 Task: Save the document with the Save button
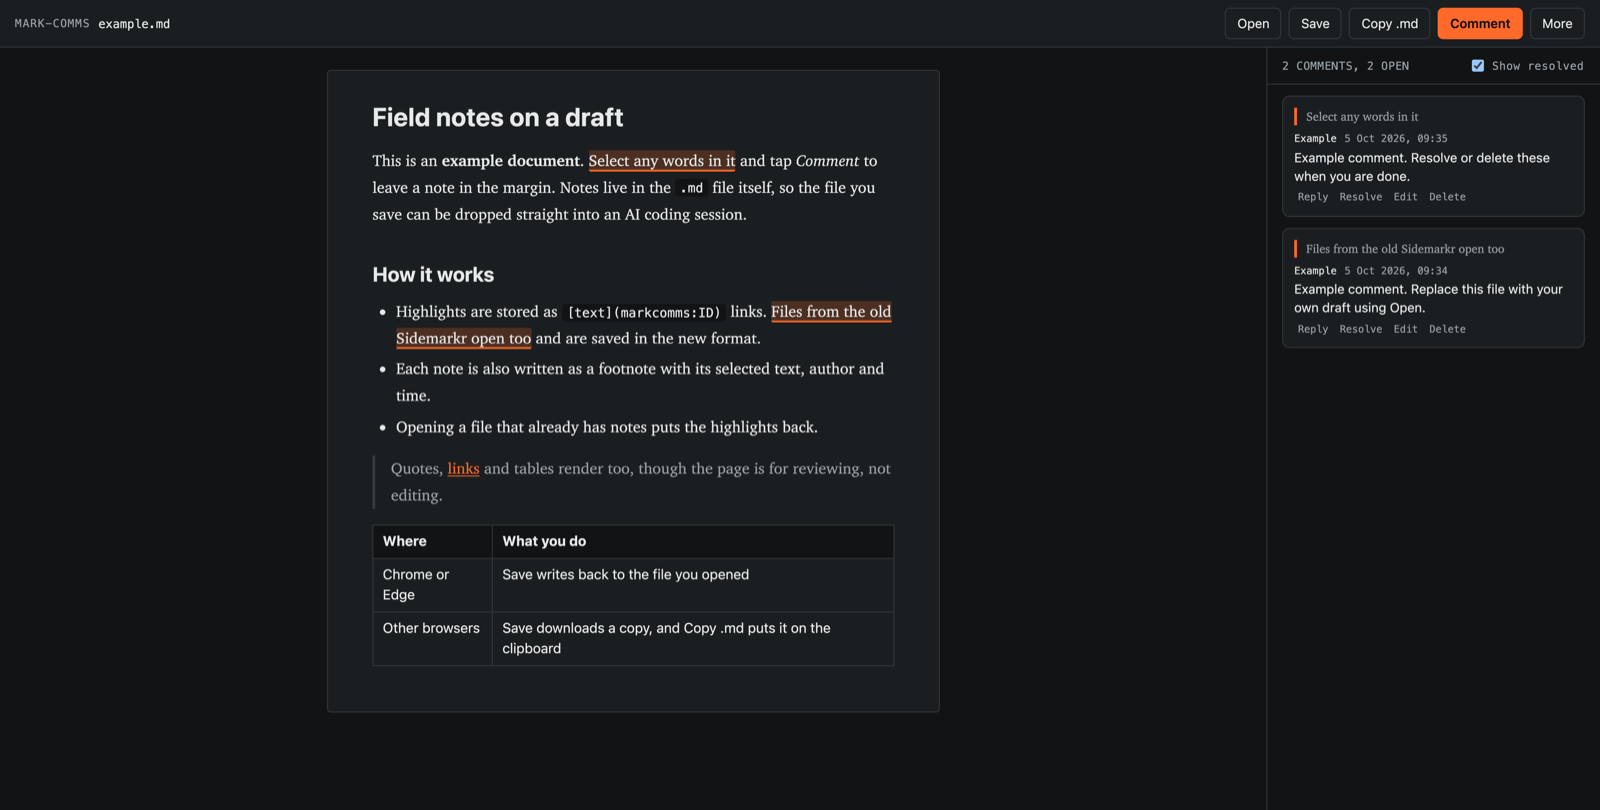pyautogui.click(x=1315, y=24)
